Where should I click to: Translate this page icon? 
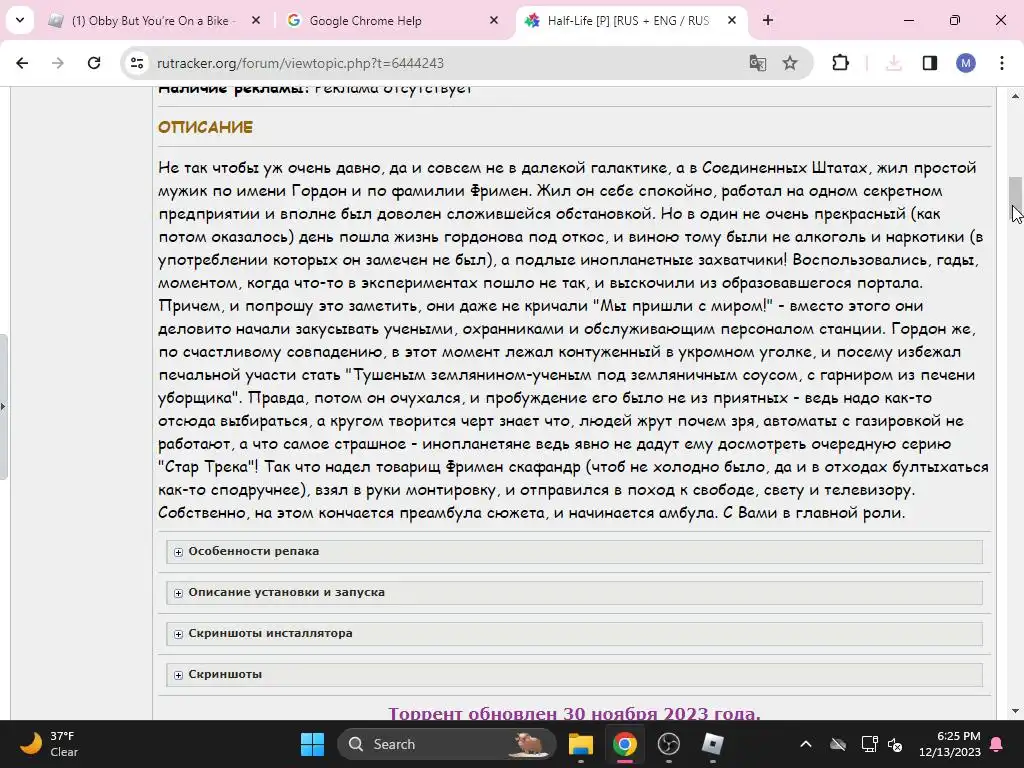coord(758,63)
